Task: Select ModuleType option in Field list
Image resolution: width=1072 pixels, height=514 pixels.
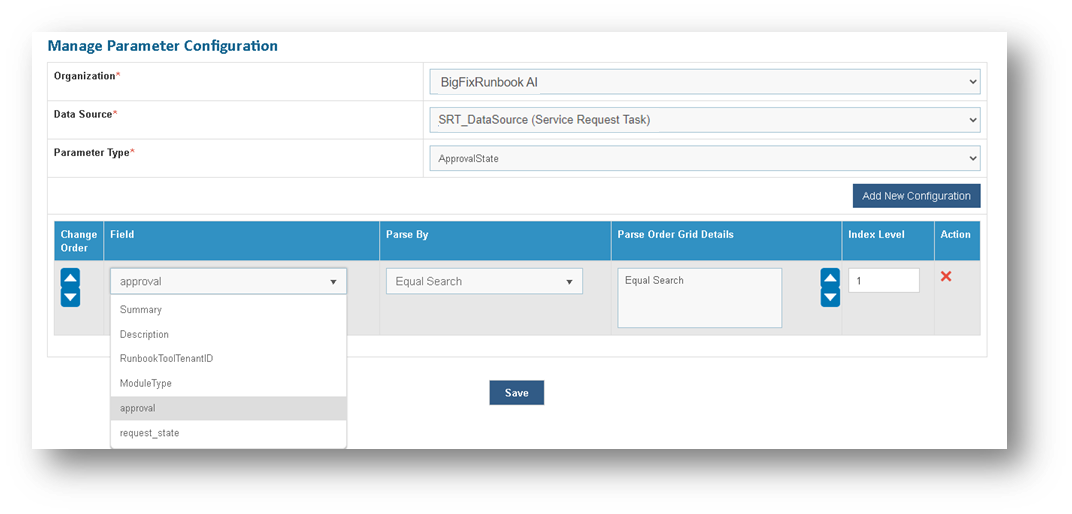Action: [146, 383]
